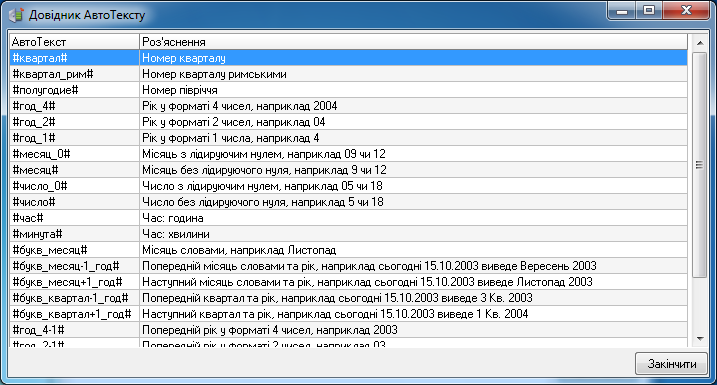The width and height of the screenshot is (717, 385).
Task: Click the Закінчити button
Action: click(671, 364)
